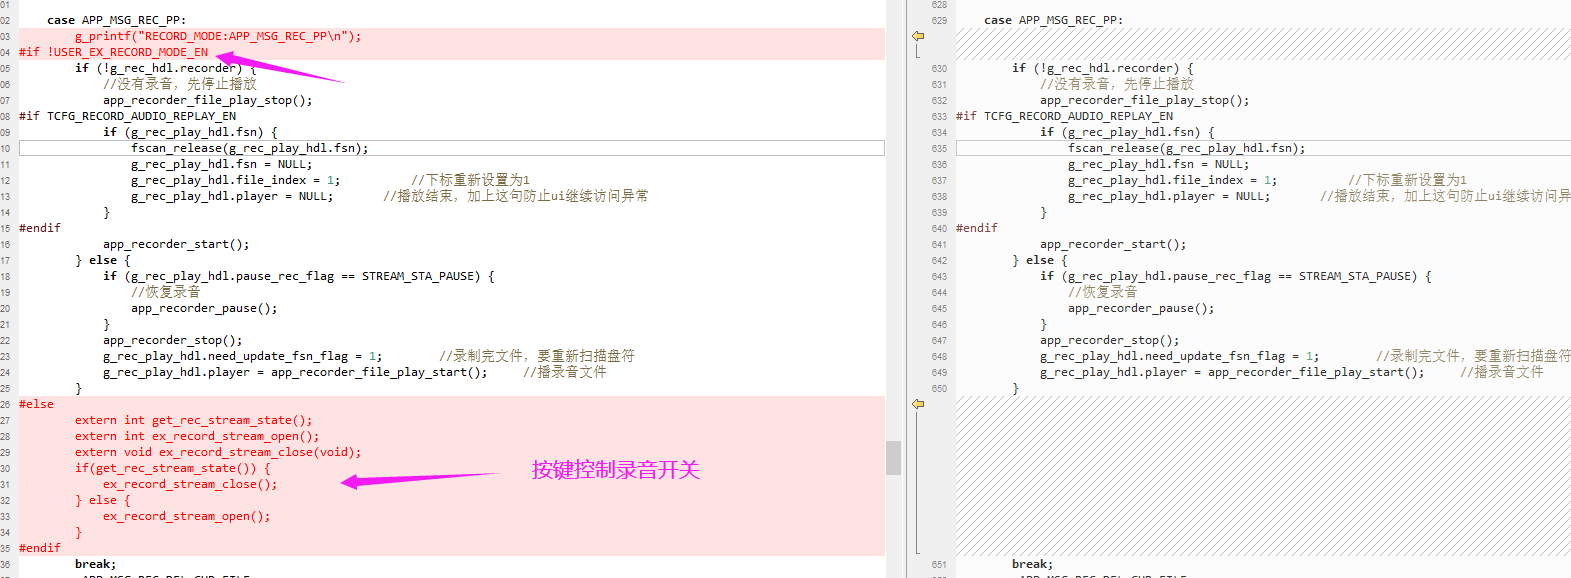1571x578 pixels.
Task: Click break; statement in left pane
Action: pos(96,564)
